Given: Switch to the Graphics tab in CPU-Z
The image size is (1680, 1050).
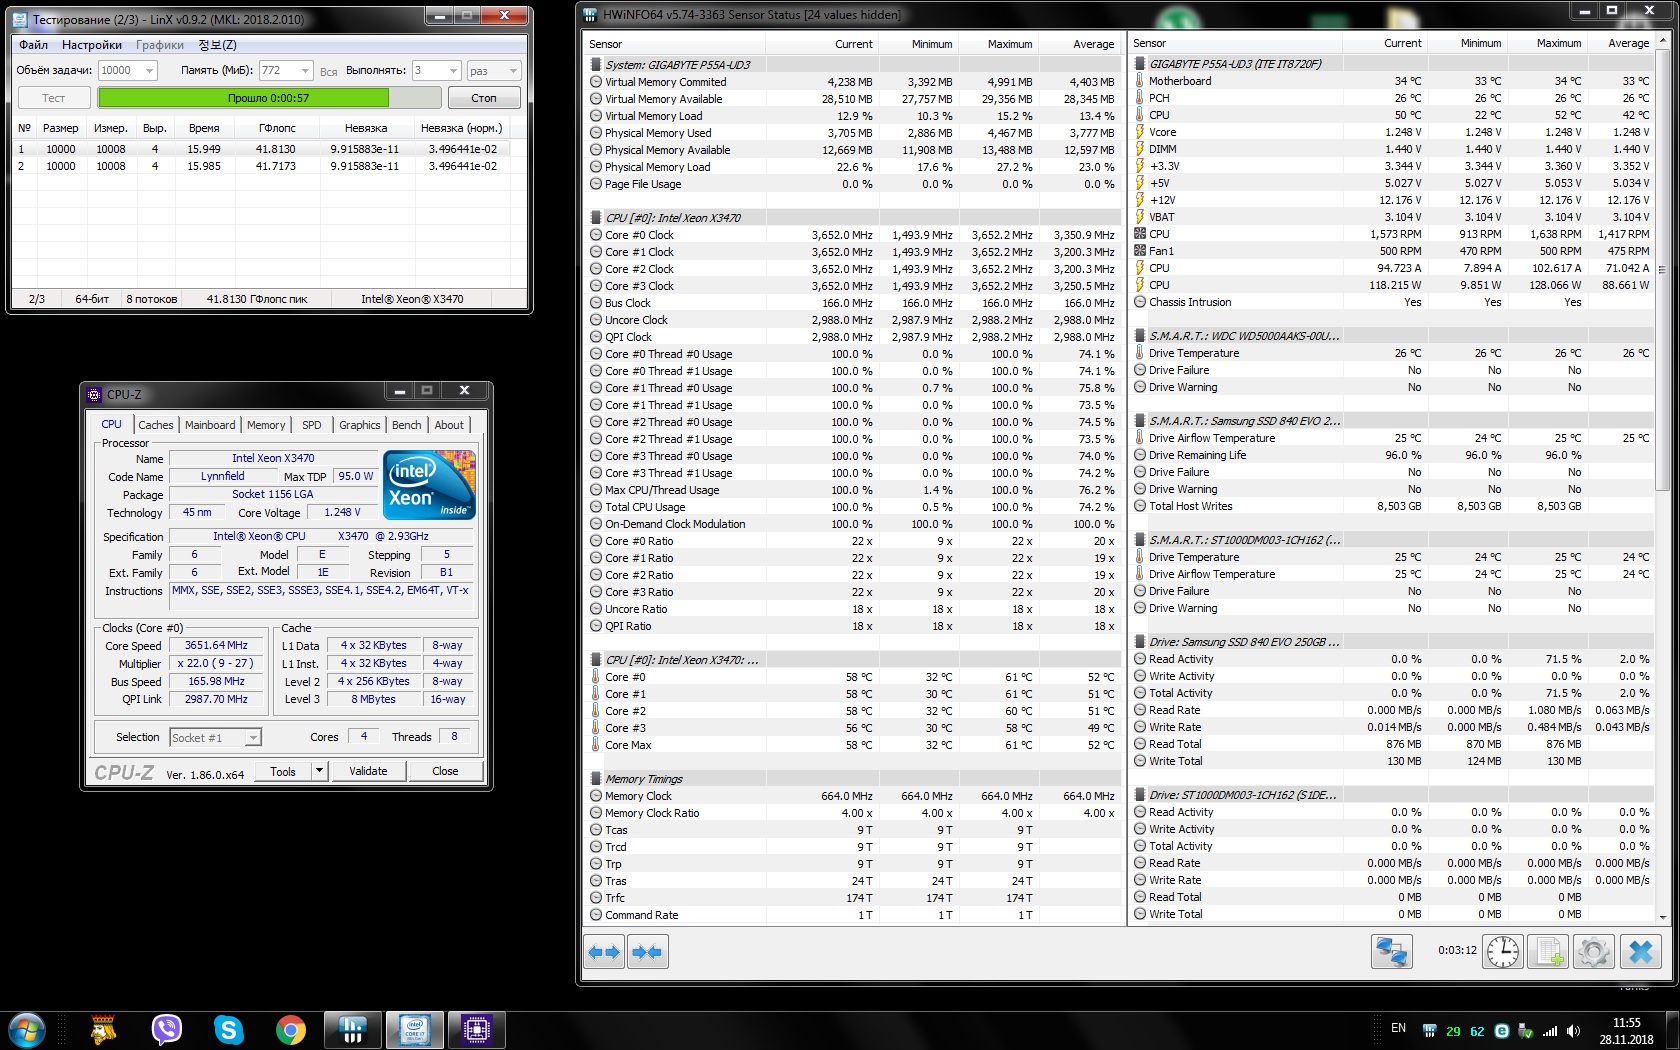Looking at the screenshot, I should pos(360,425).
